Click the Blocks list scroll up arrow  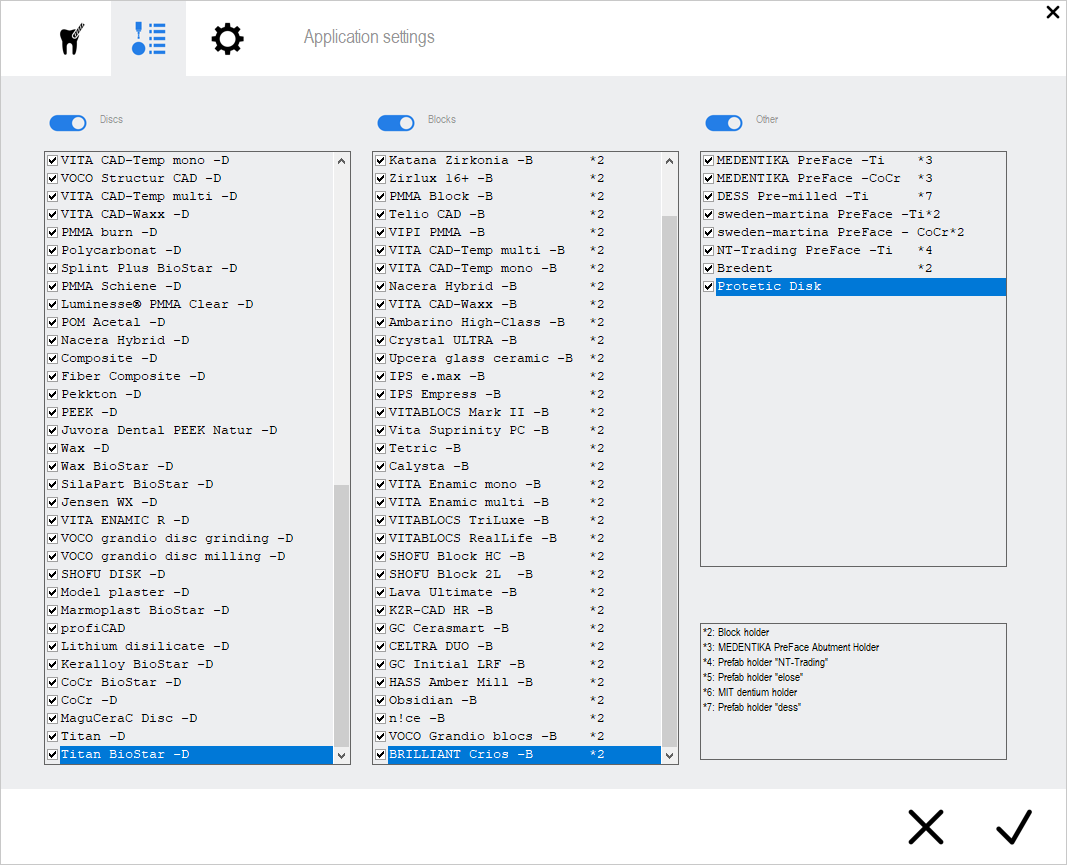click(x=670, y=161)
